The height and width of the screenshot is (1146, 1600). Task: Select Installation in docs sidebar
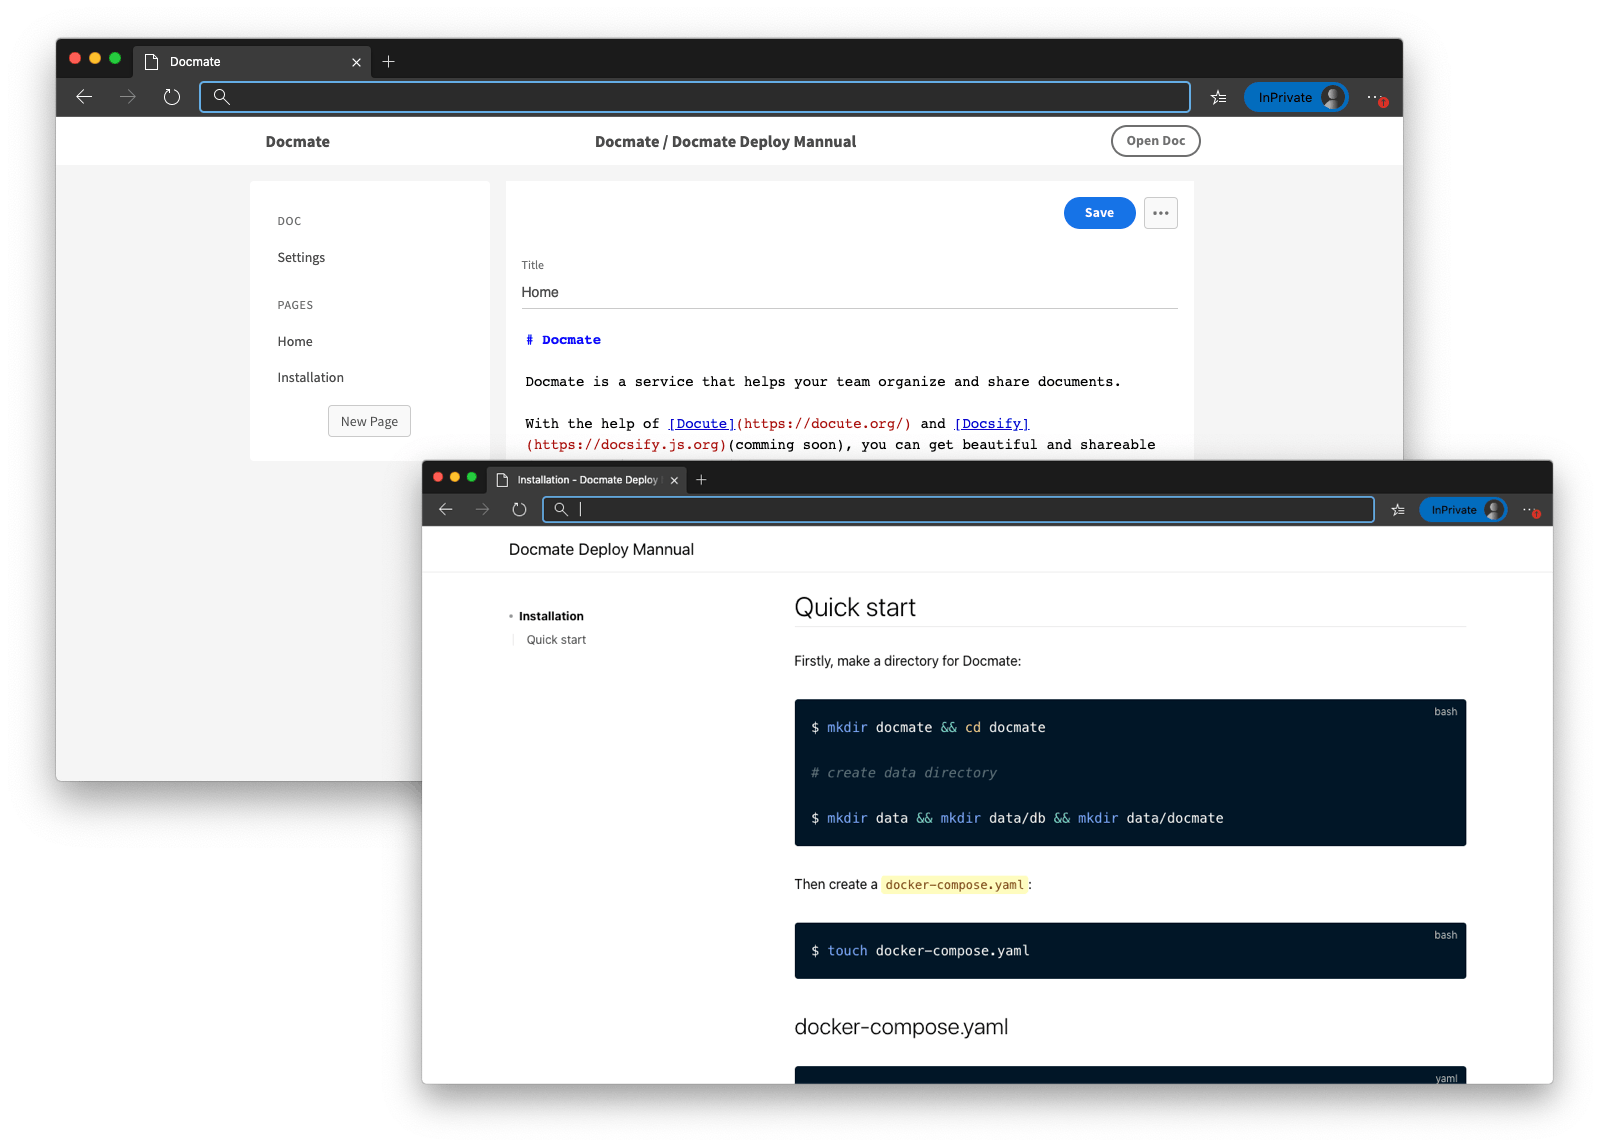tap(551, 617)
